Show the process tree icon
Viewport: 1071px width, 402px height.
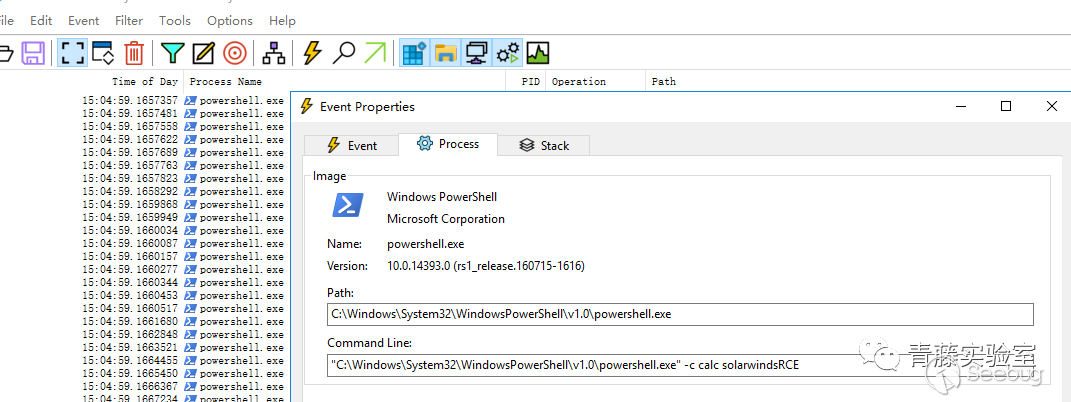[274, 53]
